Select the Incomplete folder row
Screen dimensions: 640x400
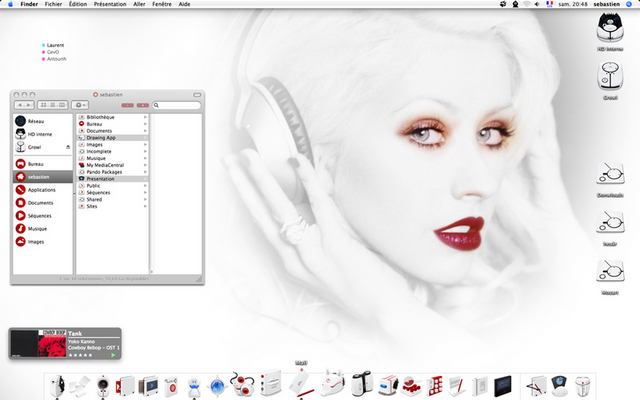(x=112, y=151)
